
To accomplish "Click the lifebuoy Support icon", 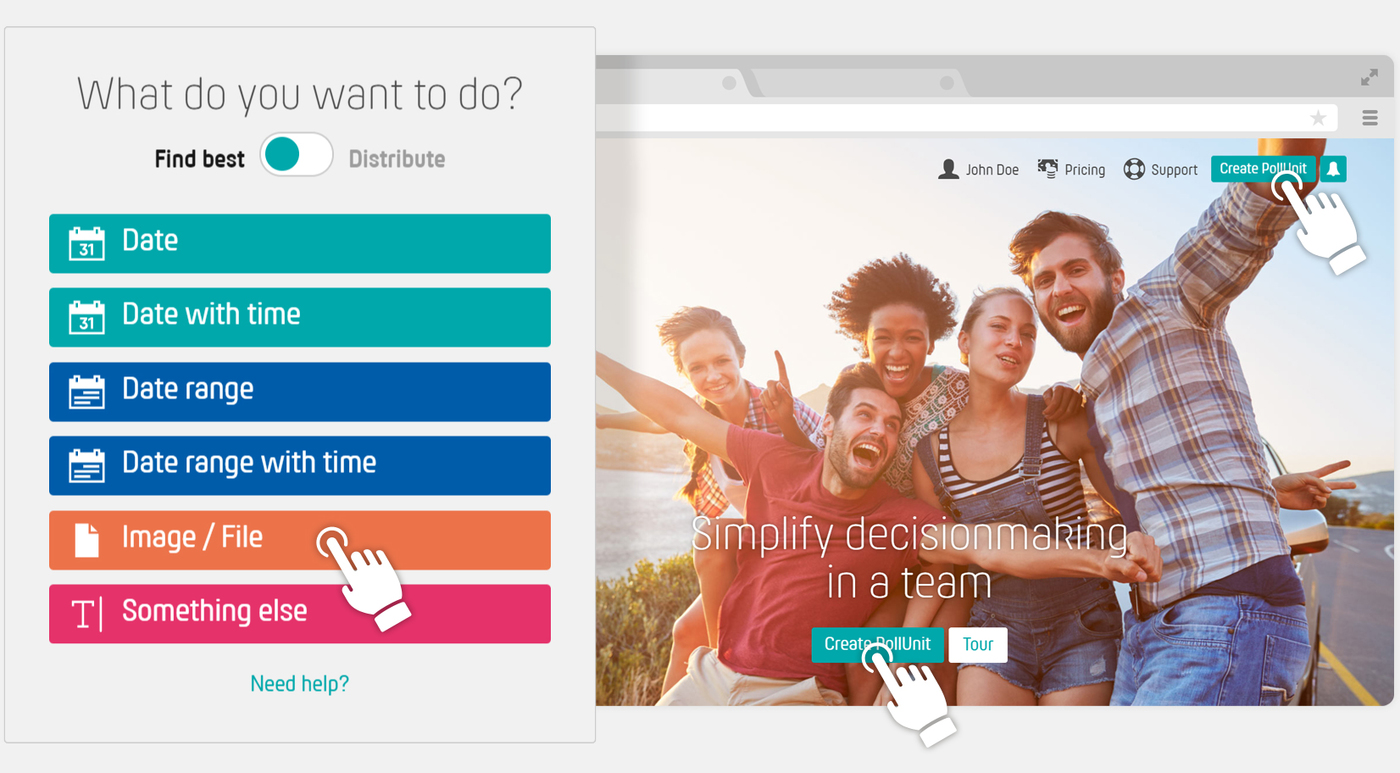I will point(1133,169).
